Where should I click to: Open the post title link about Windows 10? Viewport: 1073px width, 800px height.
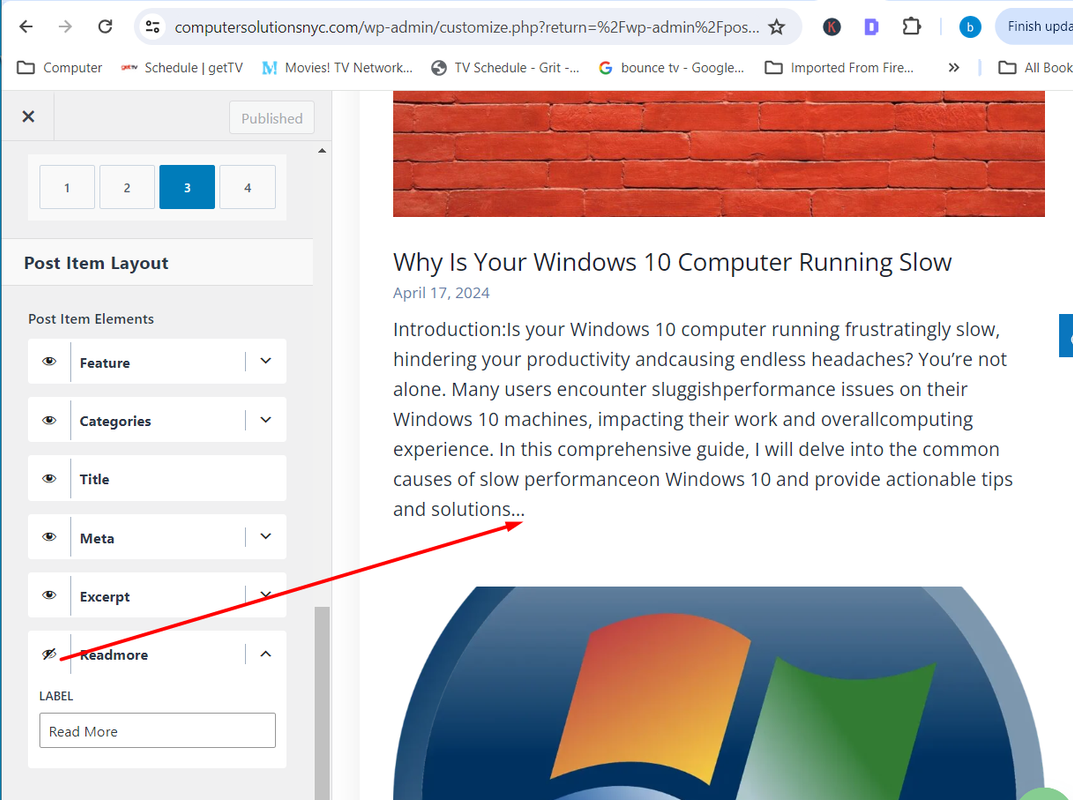(x=672, y=262)
